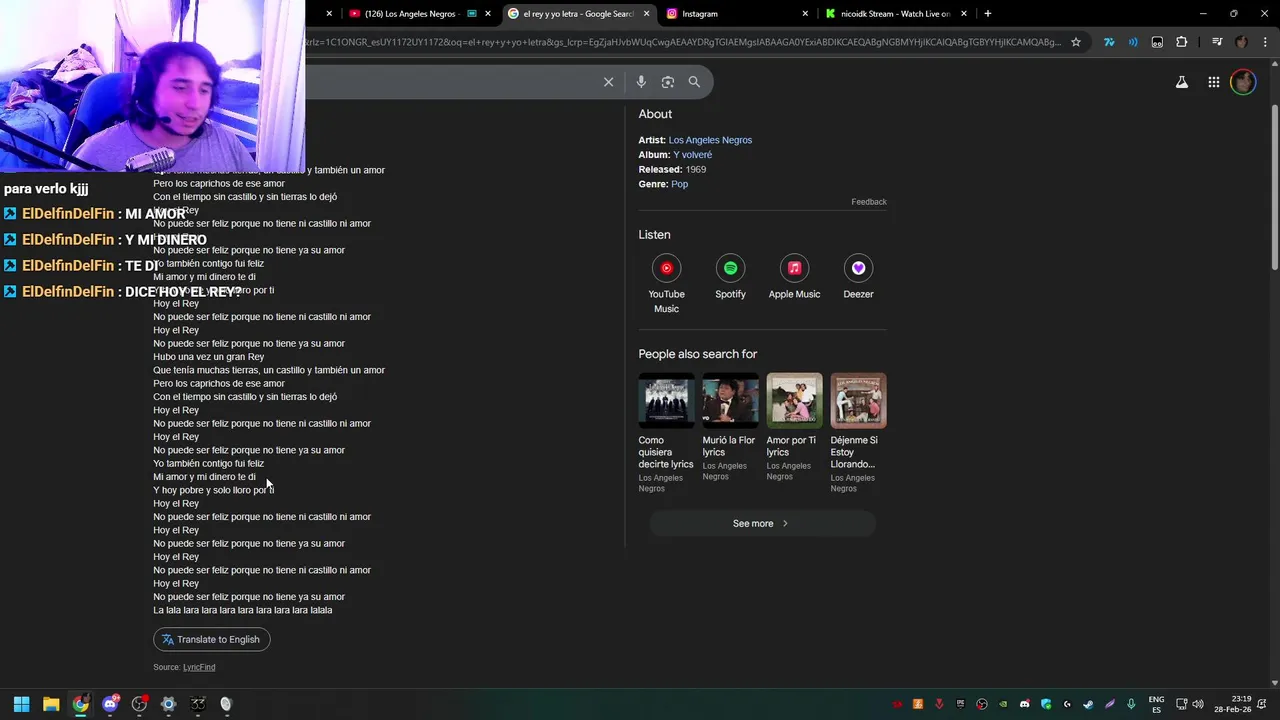Listen on Apple Music
1280x720 pixels.
[x=794, y=277]
